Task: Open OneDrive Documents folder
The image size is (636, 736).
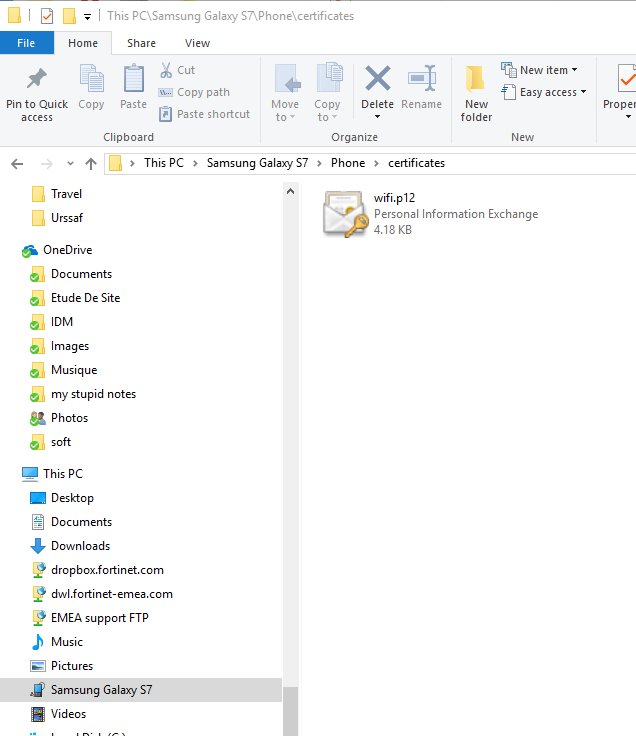Action: coord(81,274)
